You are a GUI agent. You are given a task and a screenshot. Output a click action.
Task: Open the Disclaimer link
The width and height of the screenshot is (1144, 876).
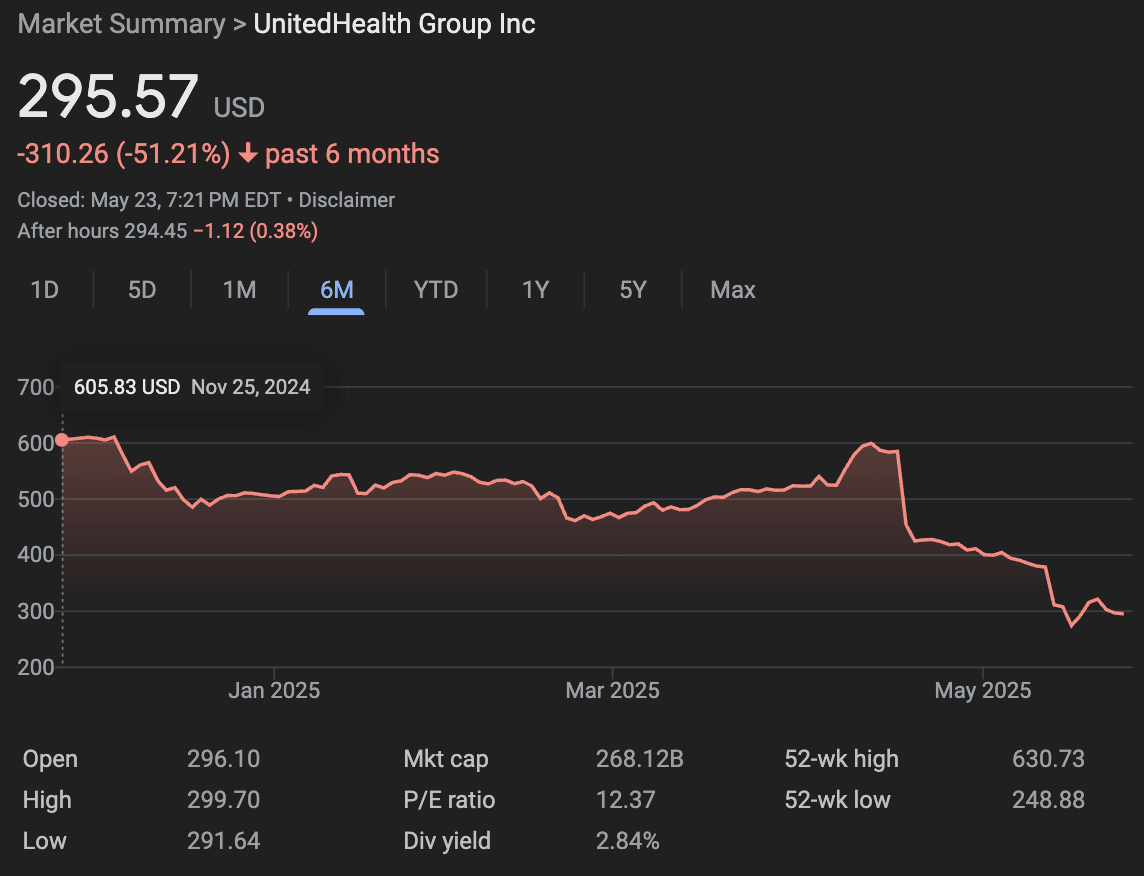tap(347, 200)
